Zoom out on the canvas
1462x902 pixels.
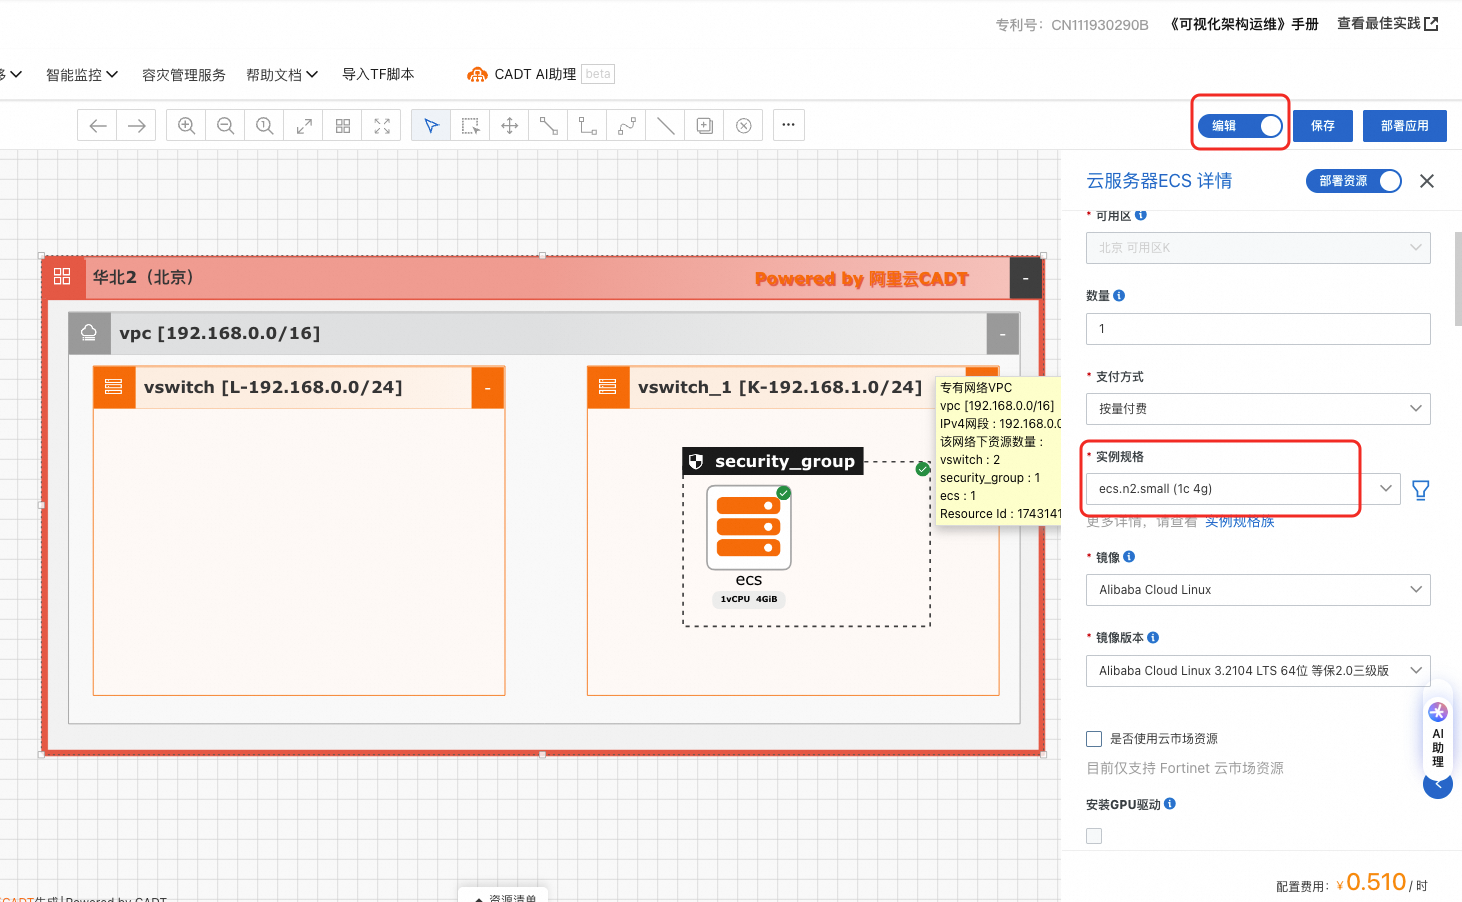[x=225, y=125]
